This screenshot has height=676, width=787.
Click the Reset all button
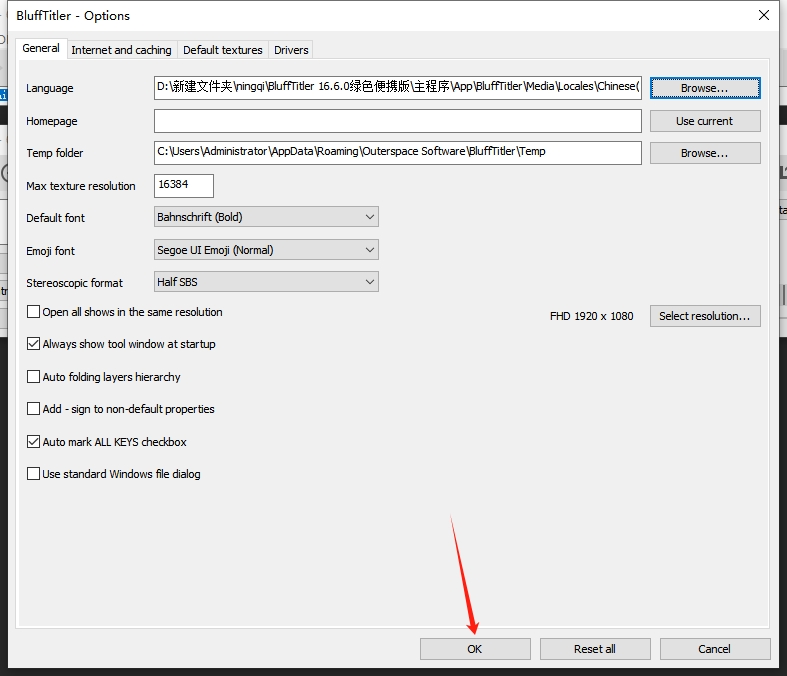[x=595, y=649]
